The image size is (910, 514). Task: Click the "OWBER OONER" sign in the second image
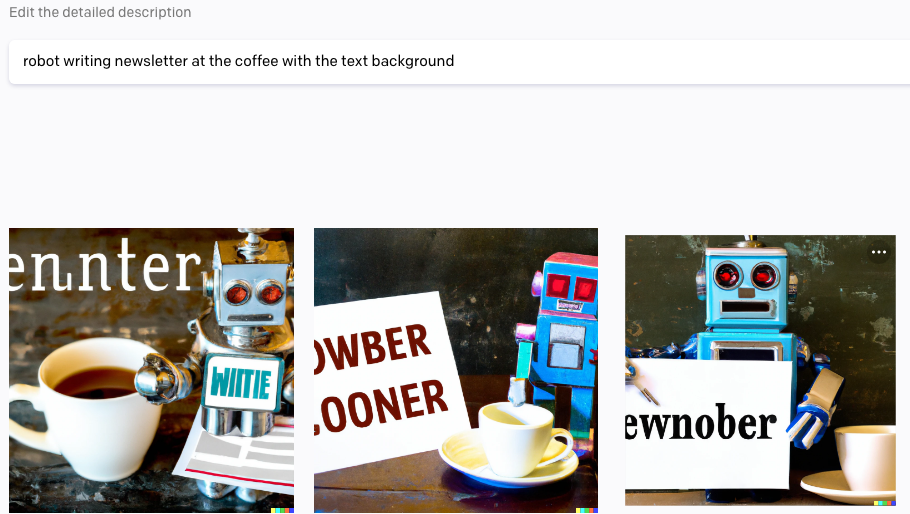click(x=388, y=378)
